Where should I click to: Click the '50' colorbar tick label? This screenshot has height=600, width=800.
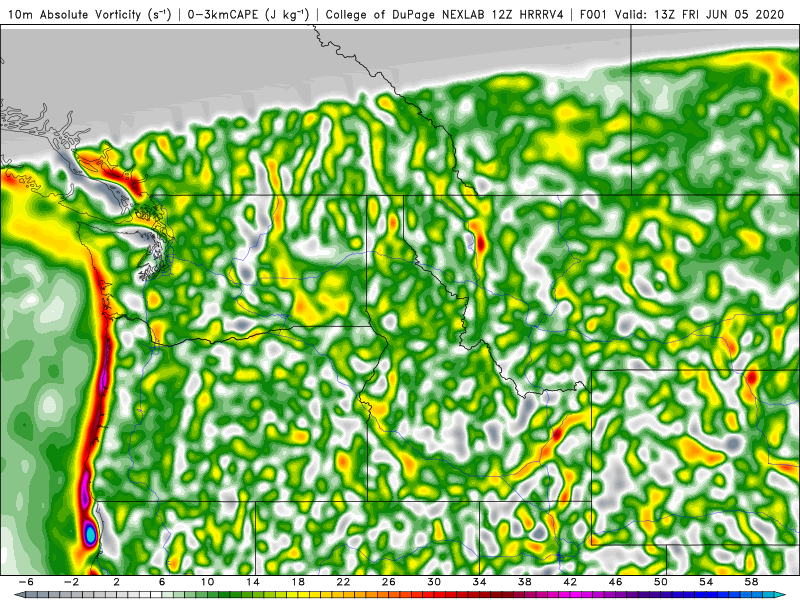coord(661,582)
